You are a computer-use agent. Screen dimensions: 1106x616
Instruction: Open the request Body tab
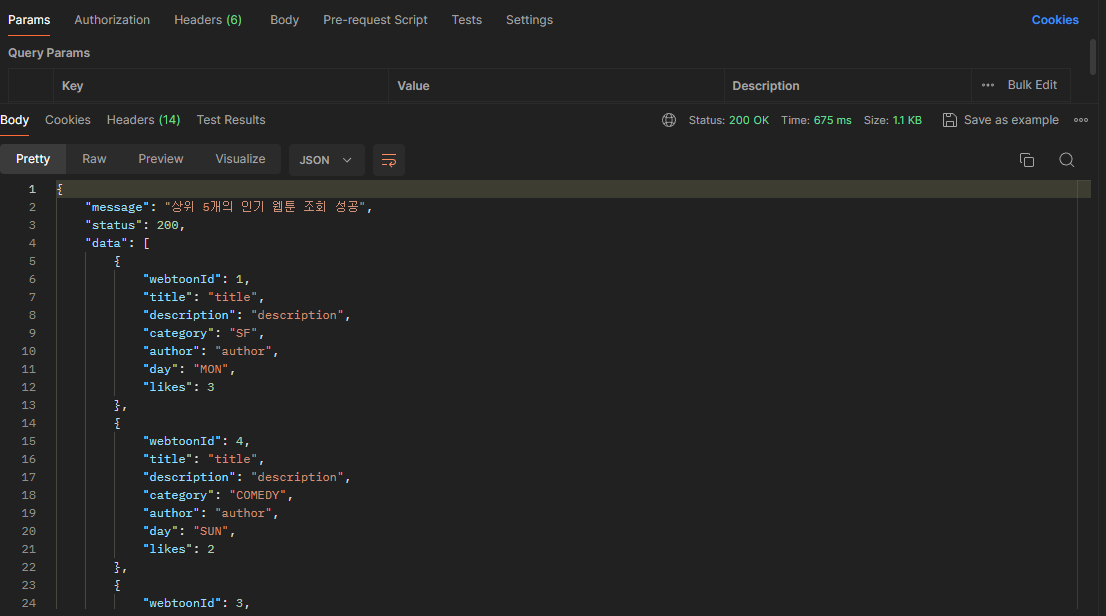(284, 20)
